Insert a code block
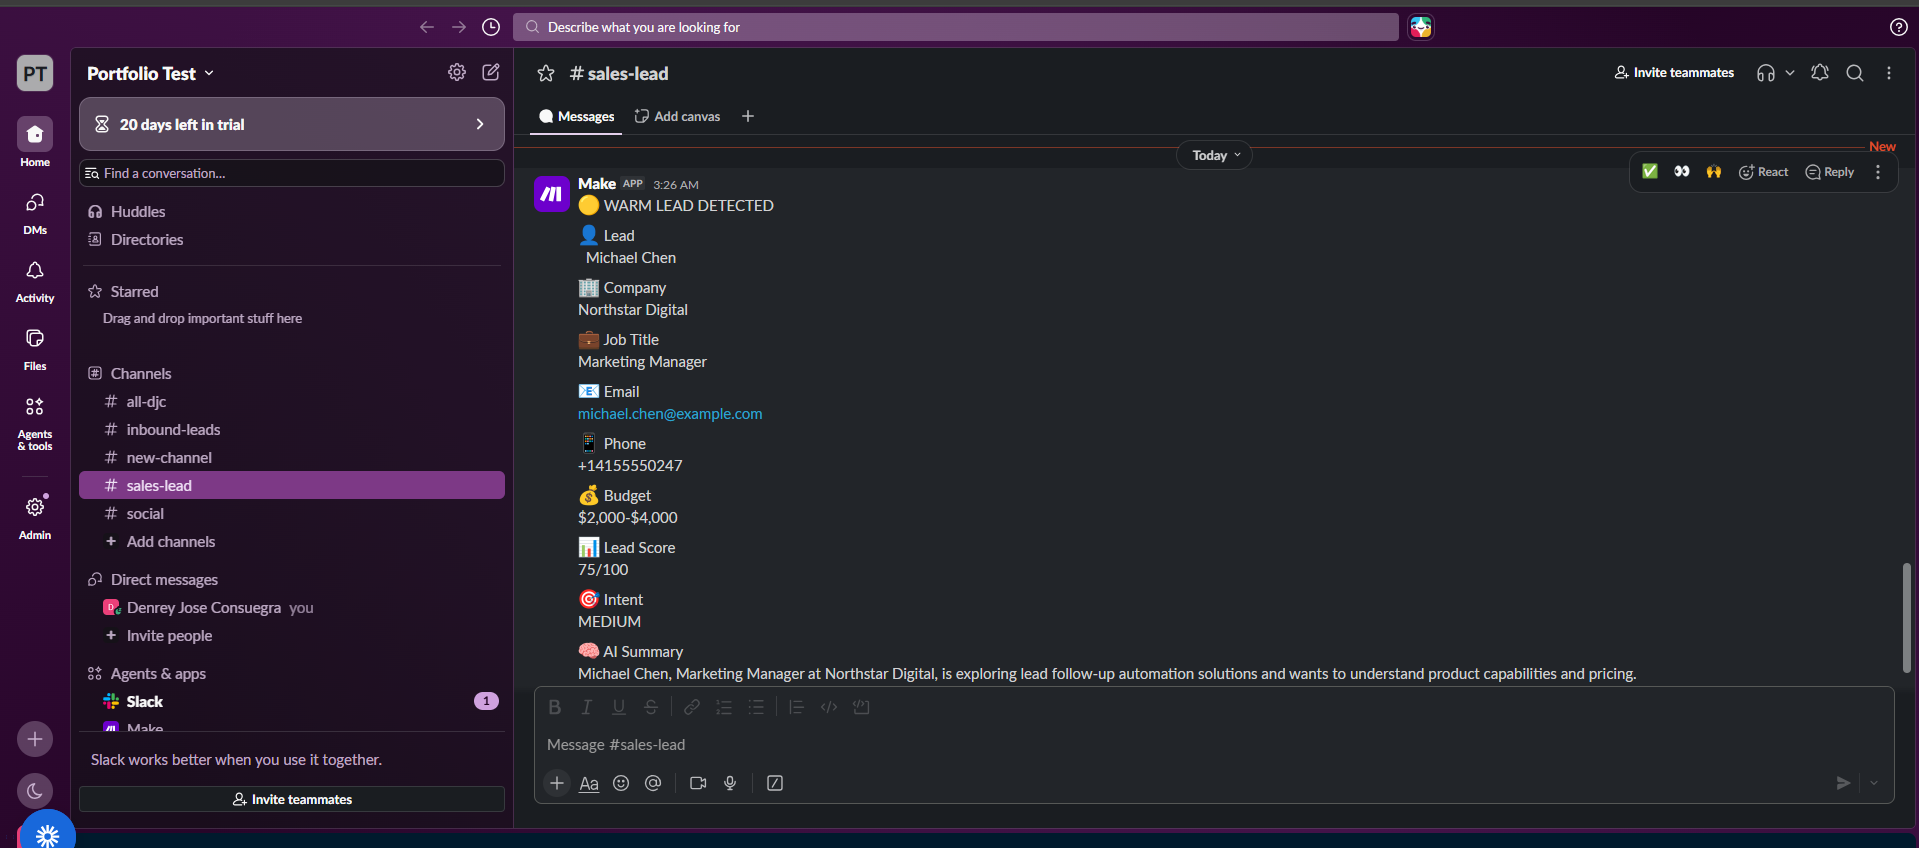This screenshot has width=1919, height=848. coord(861,707)
